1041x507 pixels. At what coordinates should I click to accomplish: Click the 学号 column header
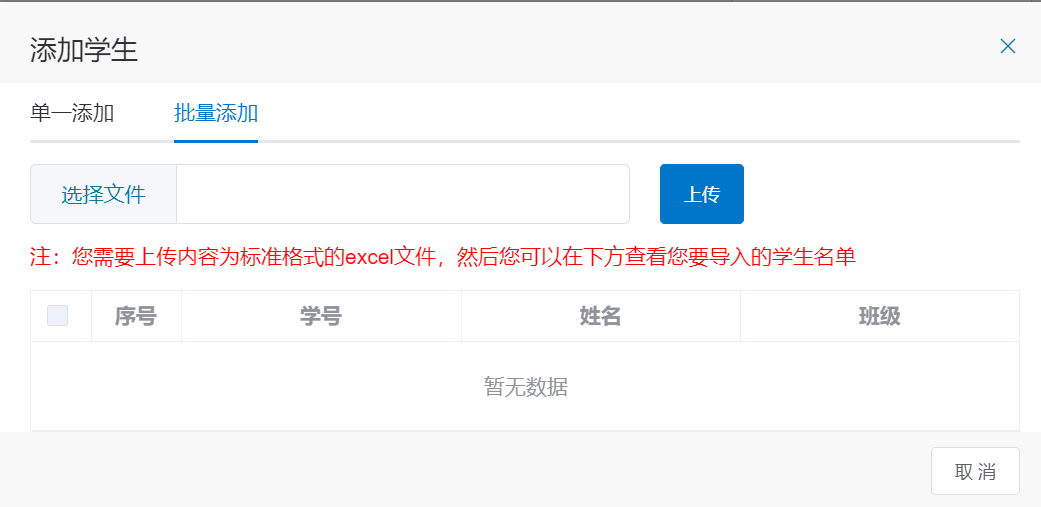(321, 317)
